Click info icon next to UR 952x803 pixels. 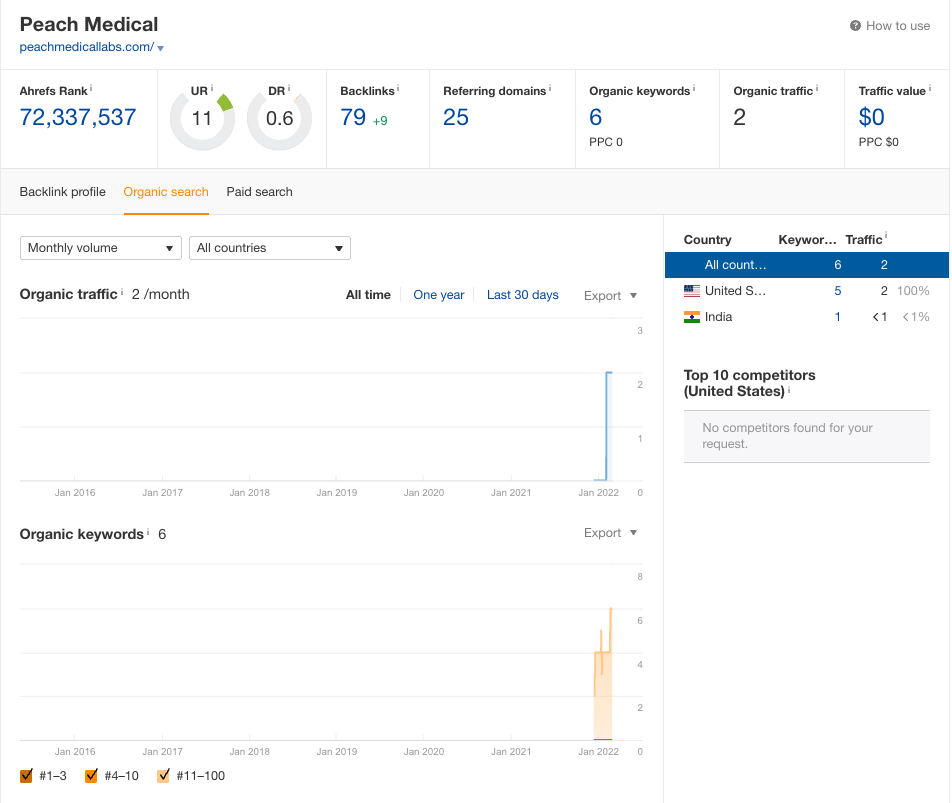click(x=212, y=89)
